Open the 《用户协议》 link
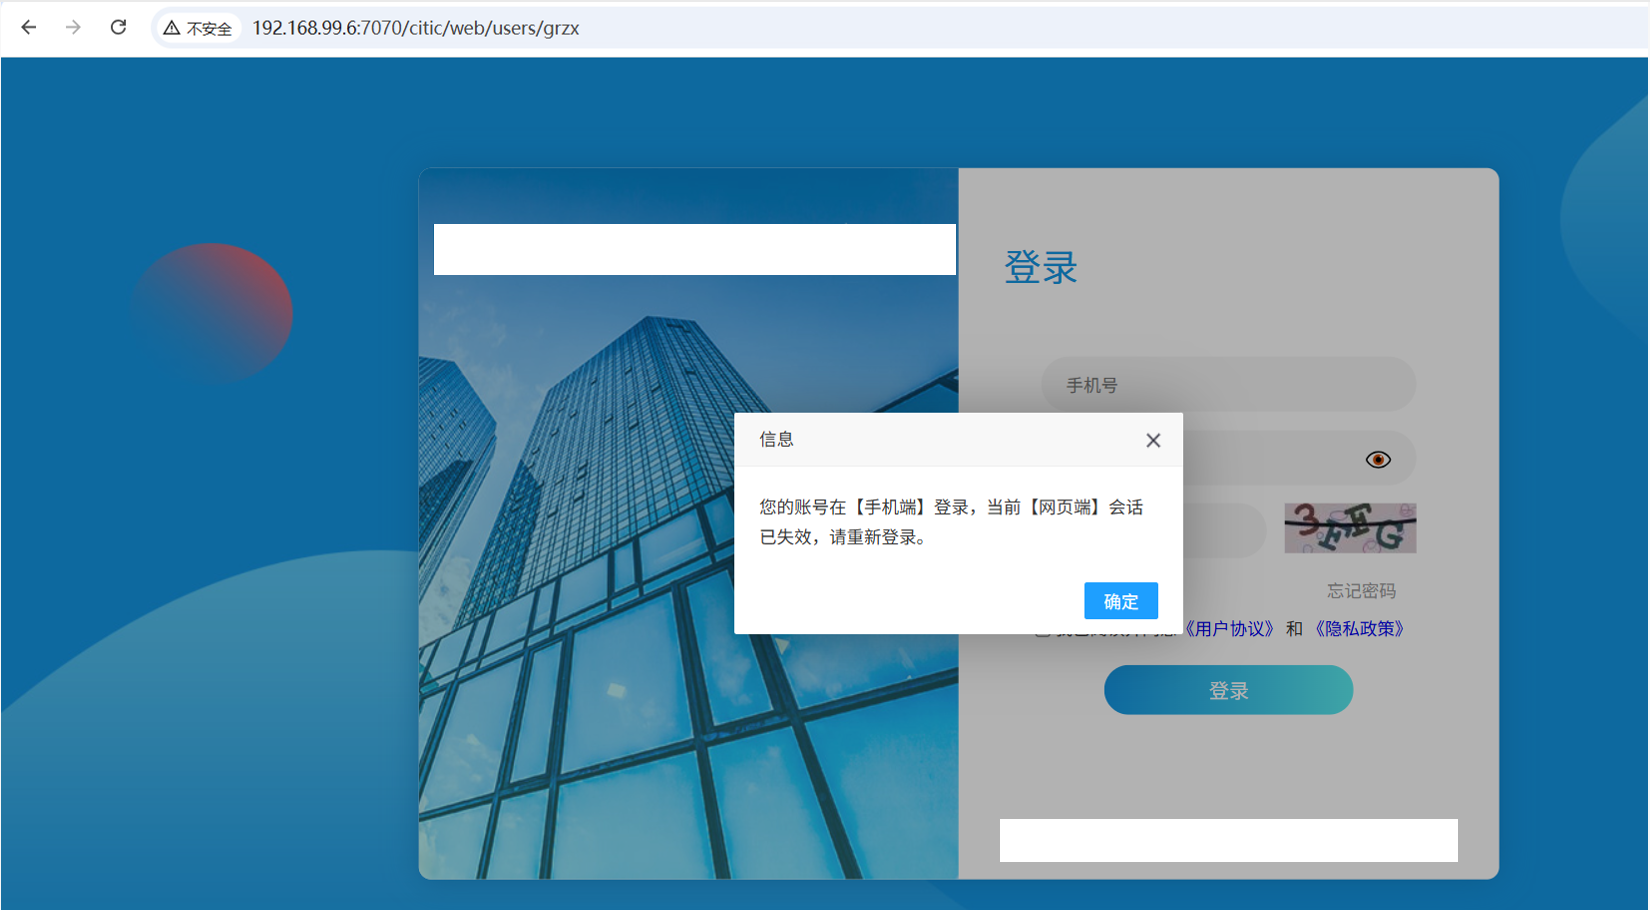The width and height of the screenshot is (1650, 910). [1229, 629]
